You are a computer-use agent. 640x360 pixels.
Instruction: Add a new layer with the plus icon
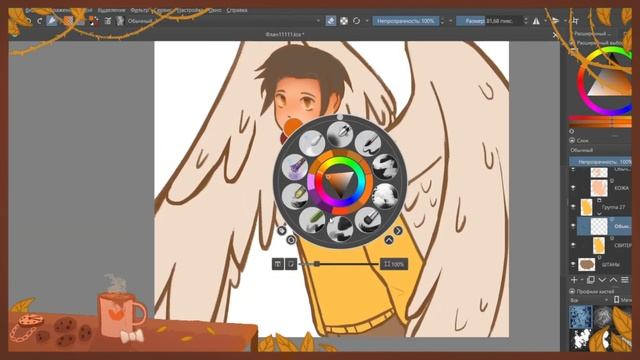574,280
